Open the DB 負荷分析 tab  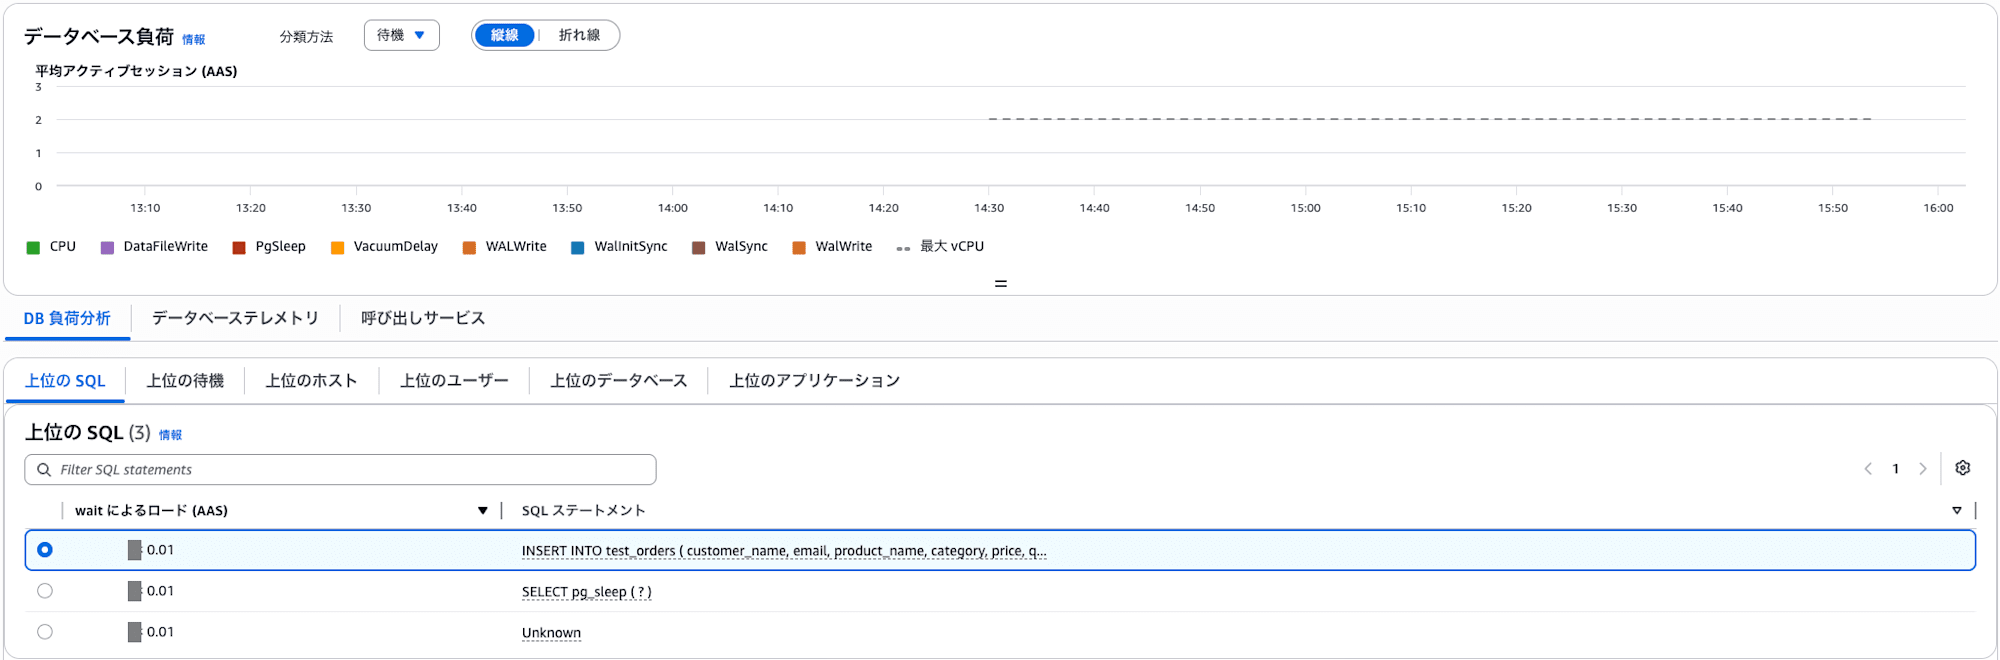pyautogui.click(x=67, y=318)
